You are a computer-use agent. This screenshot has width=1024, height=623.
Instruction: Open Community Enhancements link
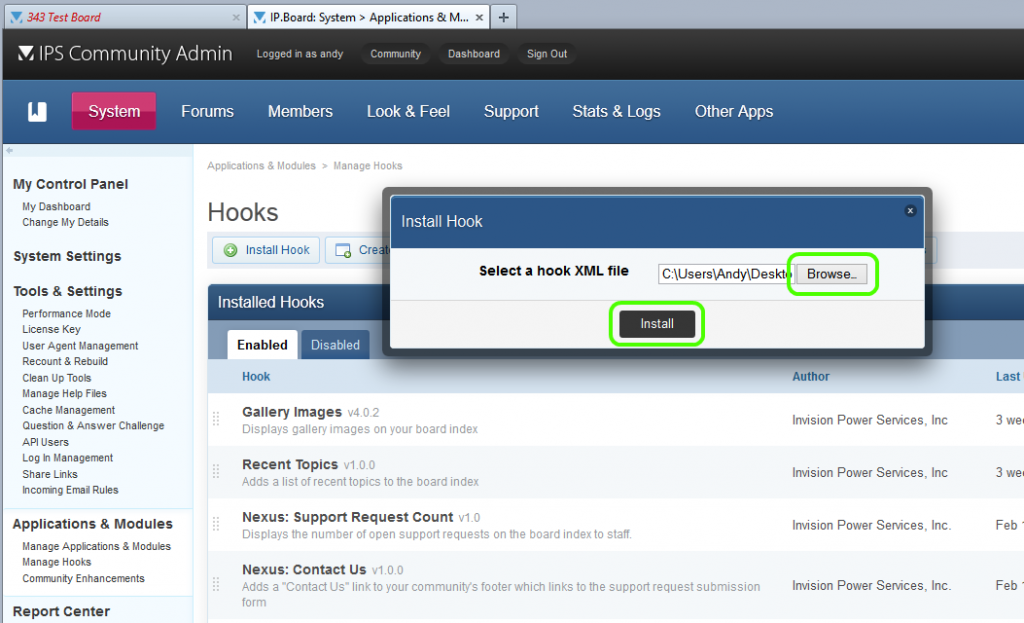click(83, 579)
